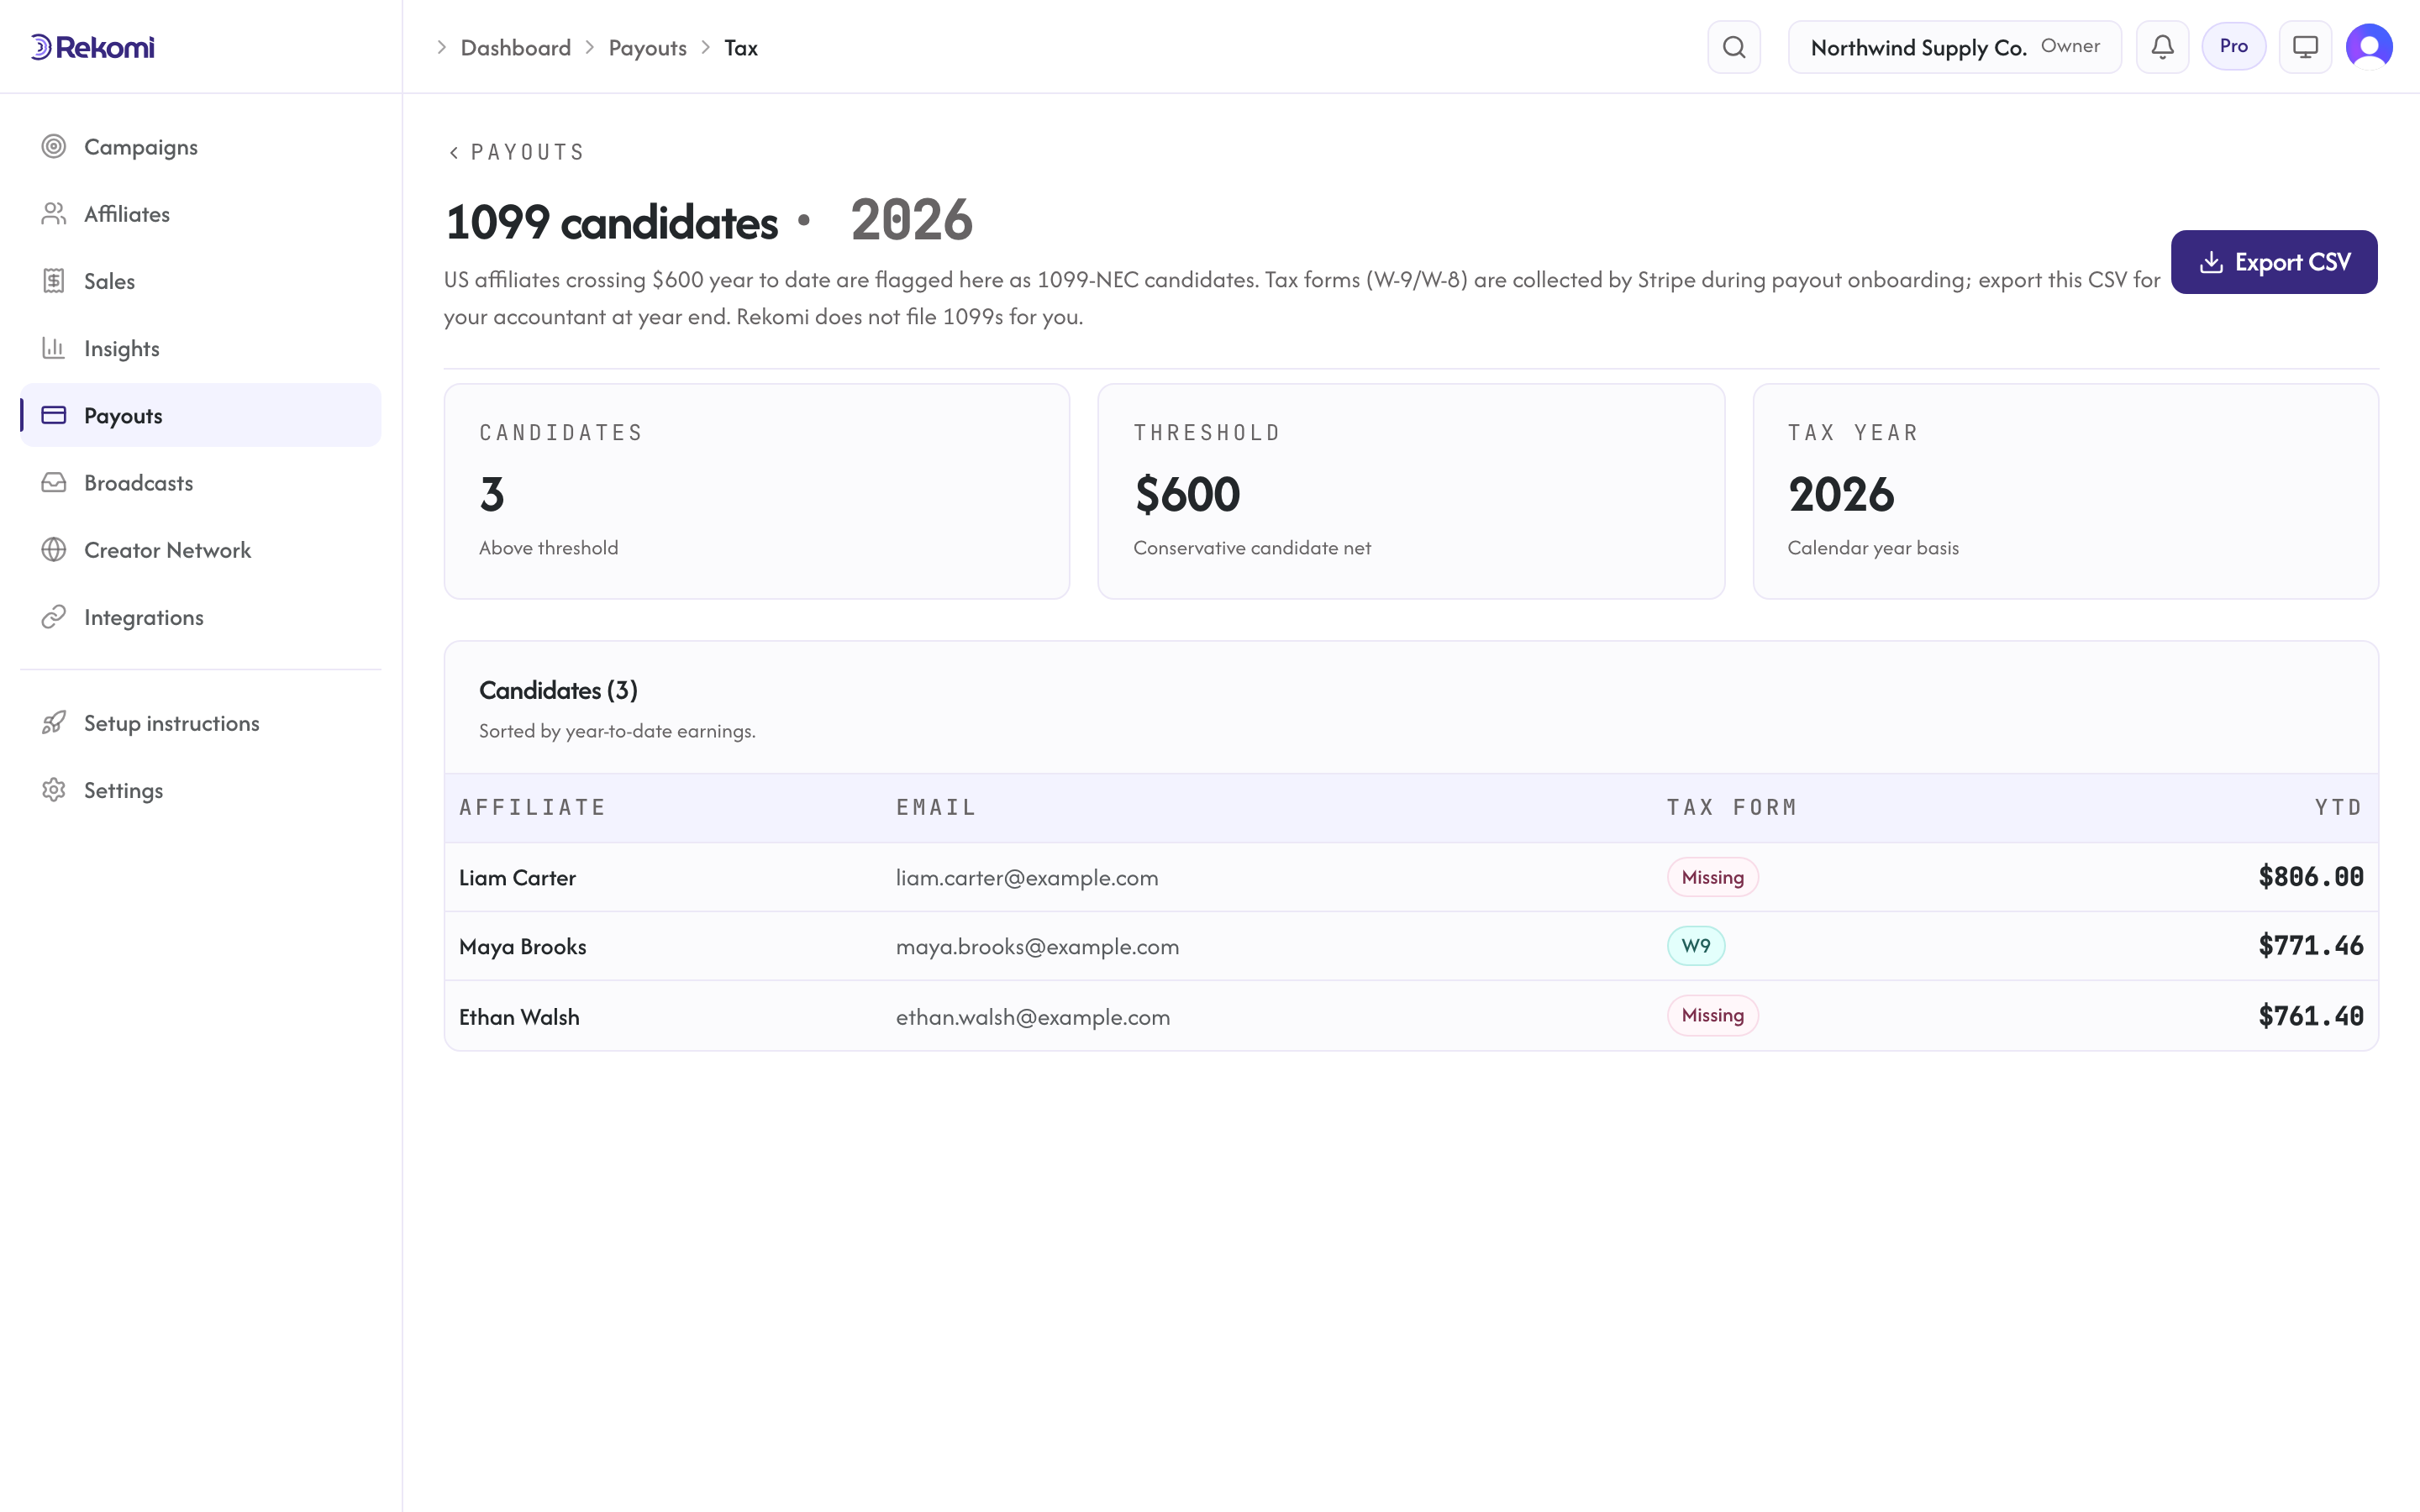Click the $761.40 YTD value
Viewport: 2420px width, 1512px height.
tap(2311, 1016)
